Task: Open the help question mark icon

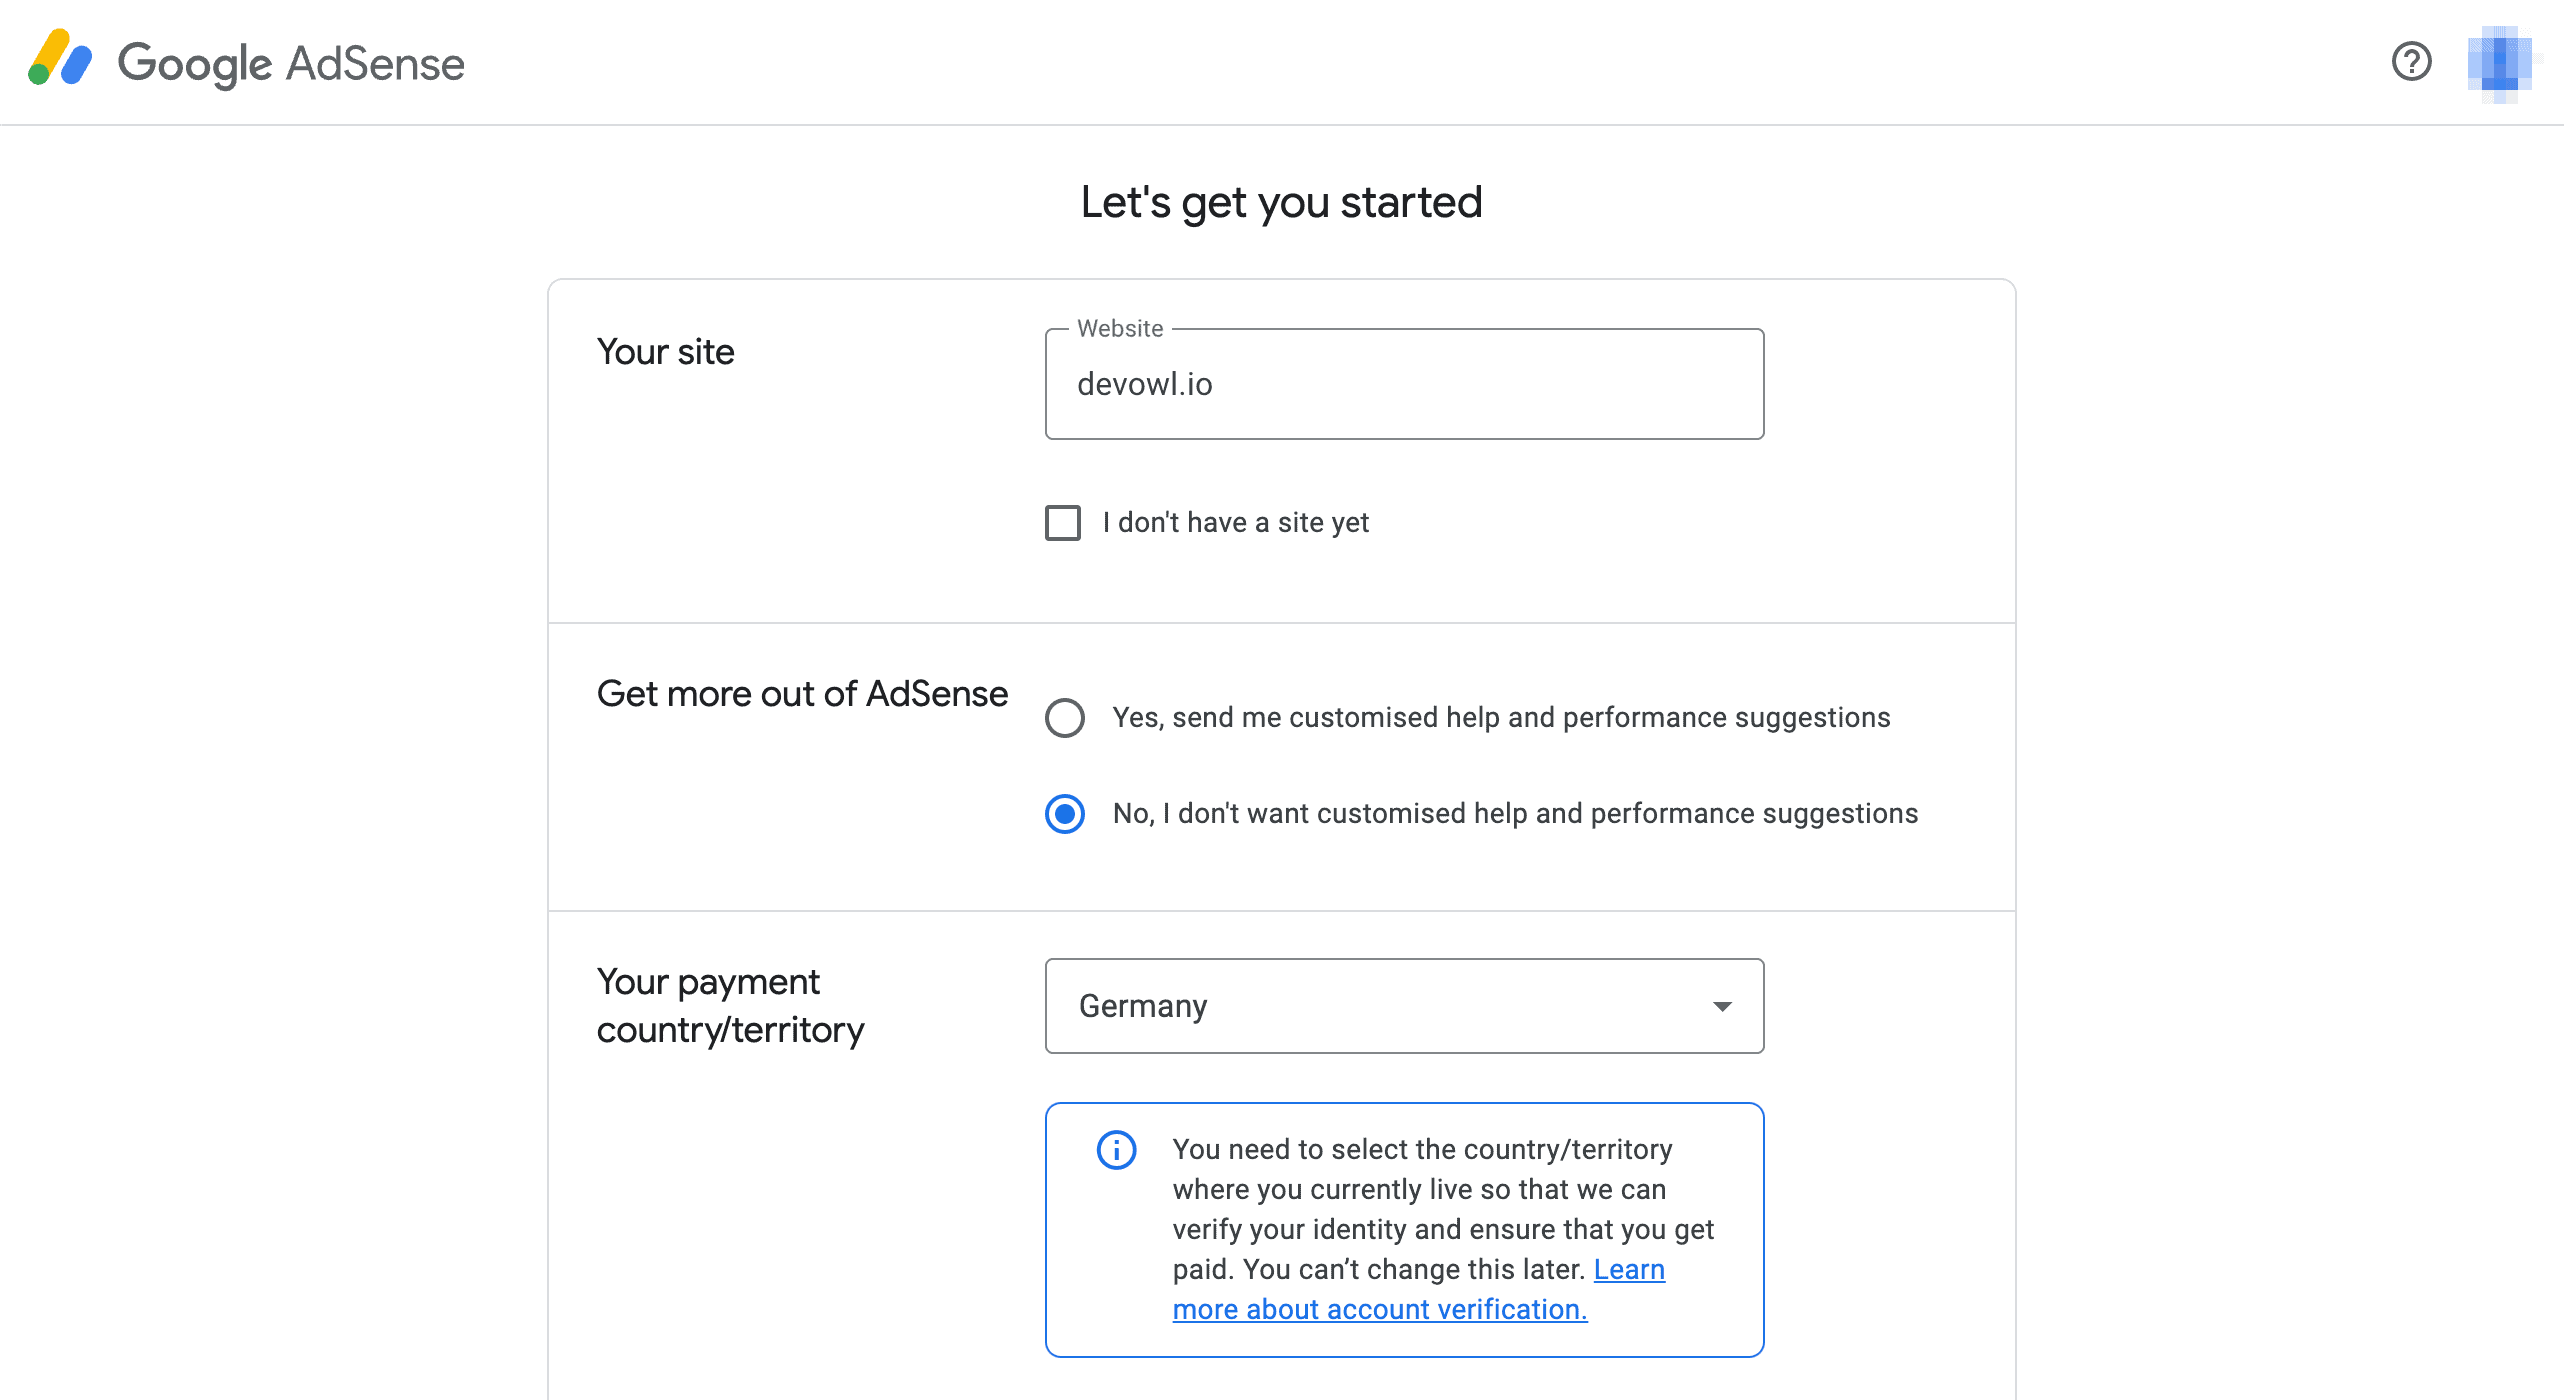Action: pos(2411,61)
